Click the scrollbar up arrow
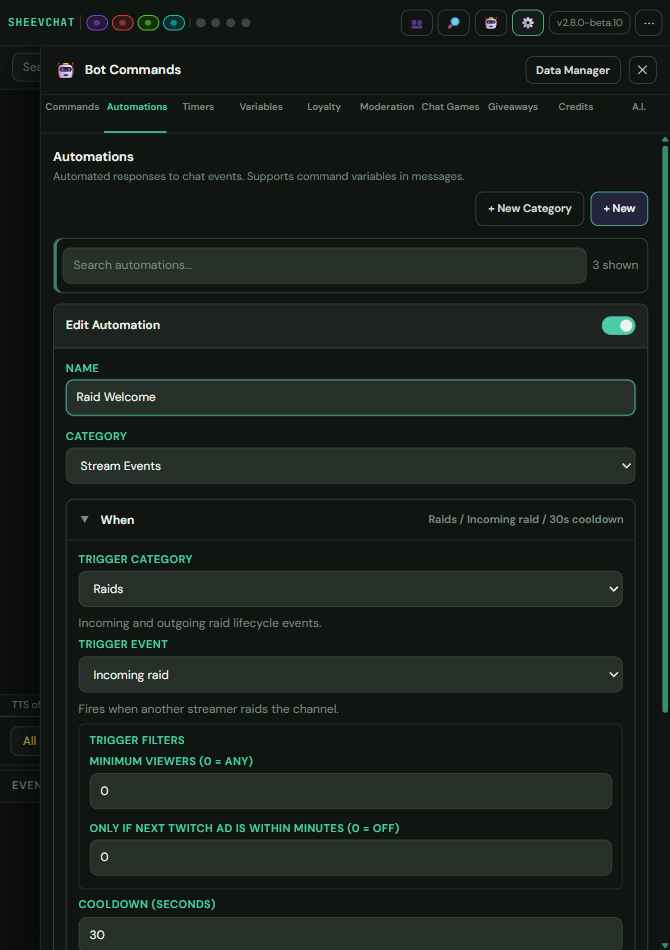This screenshot has width=670, height=950. [665, 139]
